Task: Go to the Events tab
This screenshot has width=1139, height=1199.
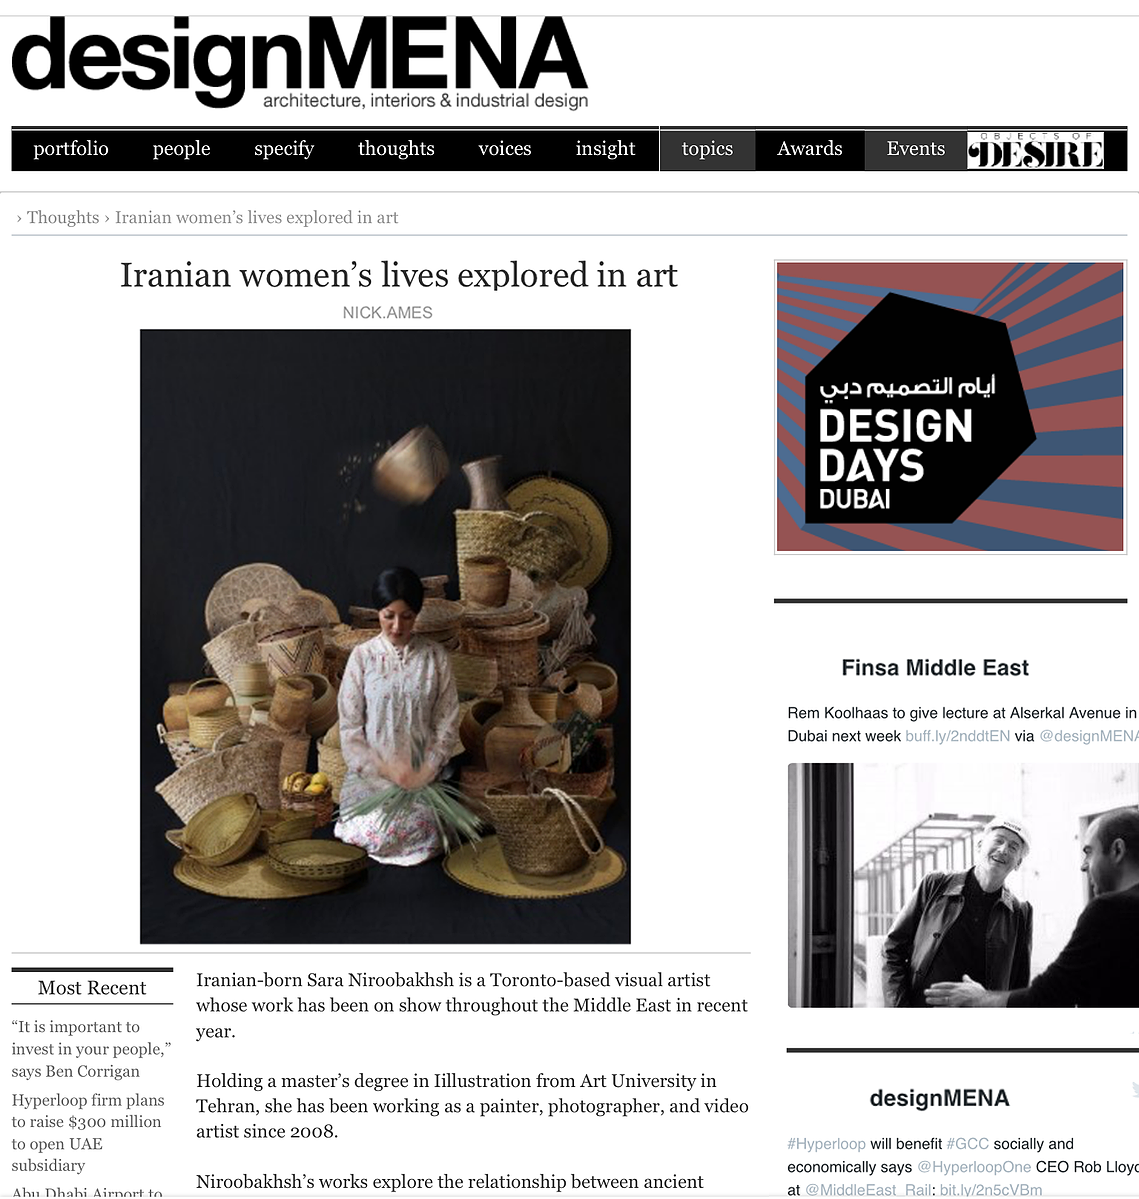Action: click(916, 149)
